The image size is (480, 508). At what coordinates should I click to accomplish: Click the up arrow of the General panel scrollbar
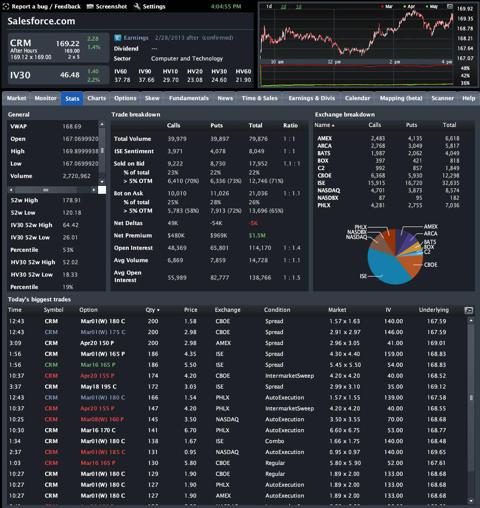[102, 124]
